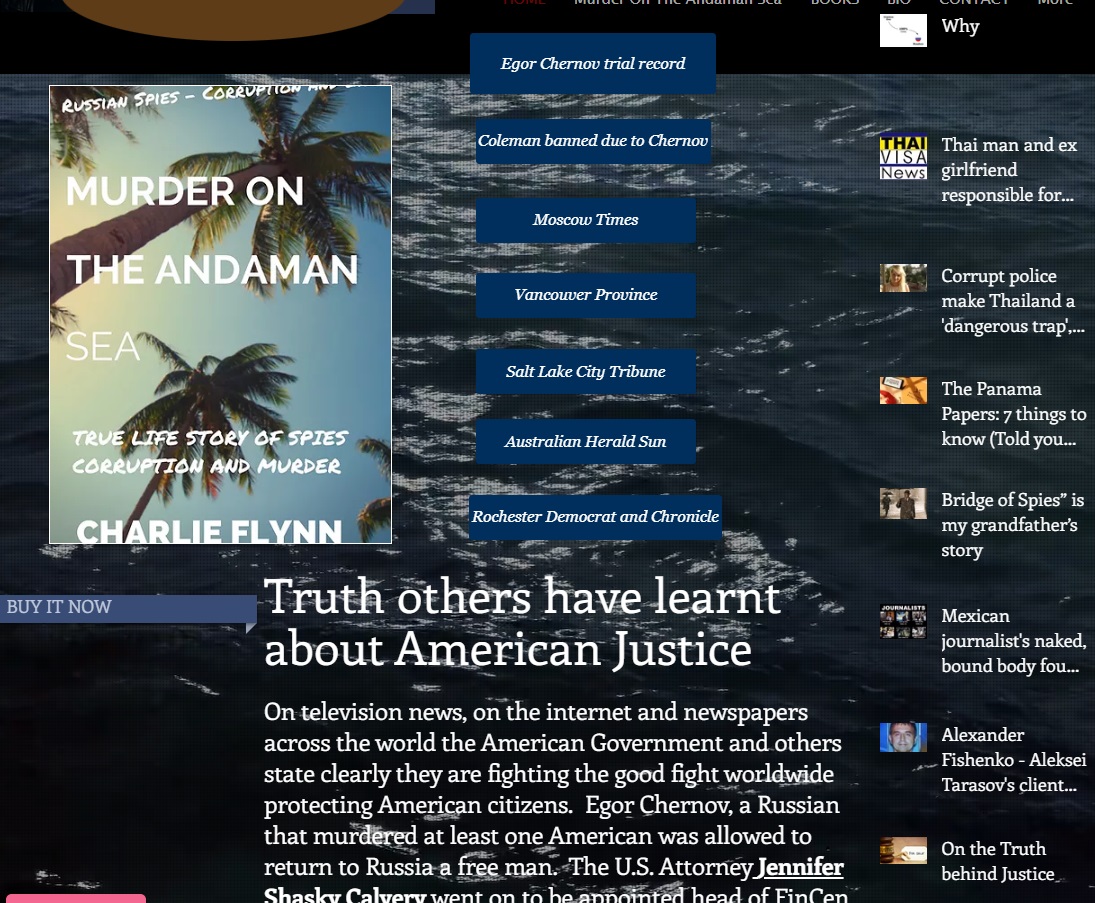The image size is (1095, 903).
Task: Open Corrupt police make Thailand post thumbnail
Action: point(903,278)
